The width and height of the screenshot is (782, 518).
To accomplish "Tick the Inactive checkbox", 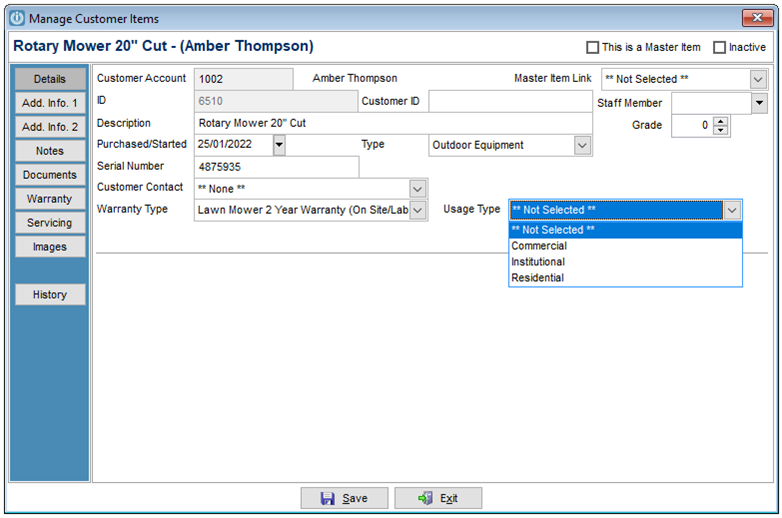I will click(719, 47).
